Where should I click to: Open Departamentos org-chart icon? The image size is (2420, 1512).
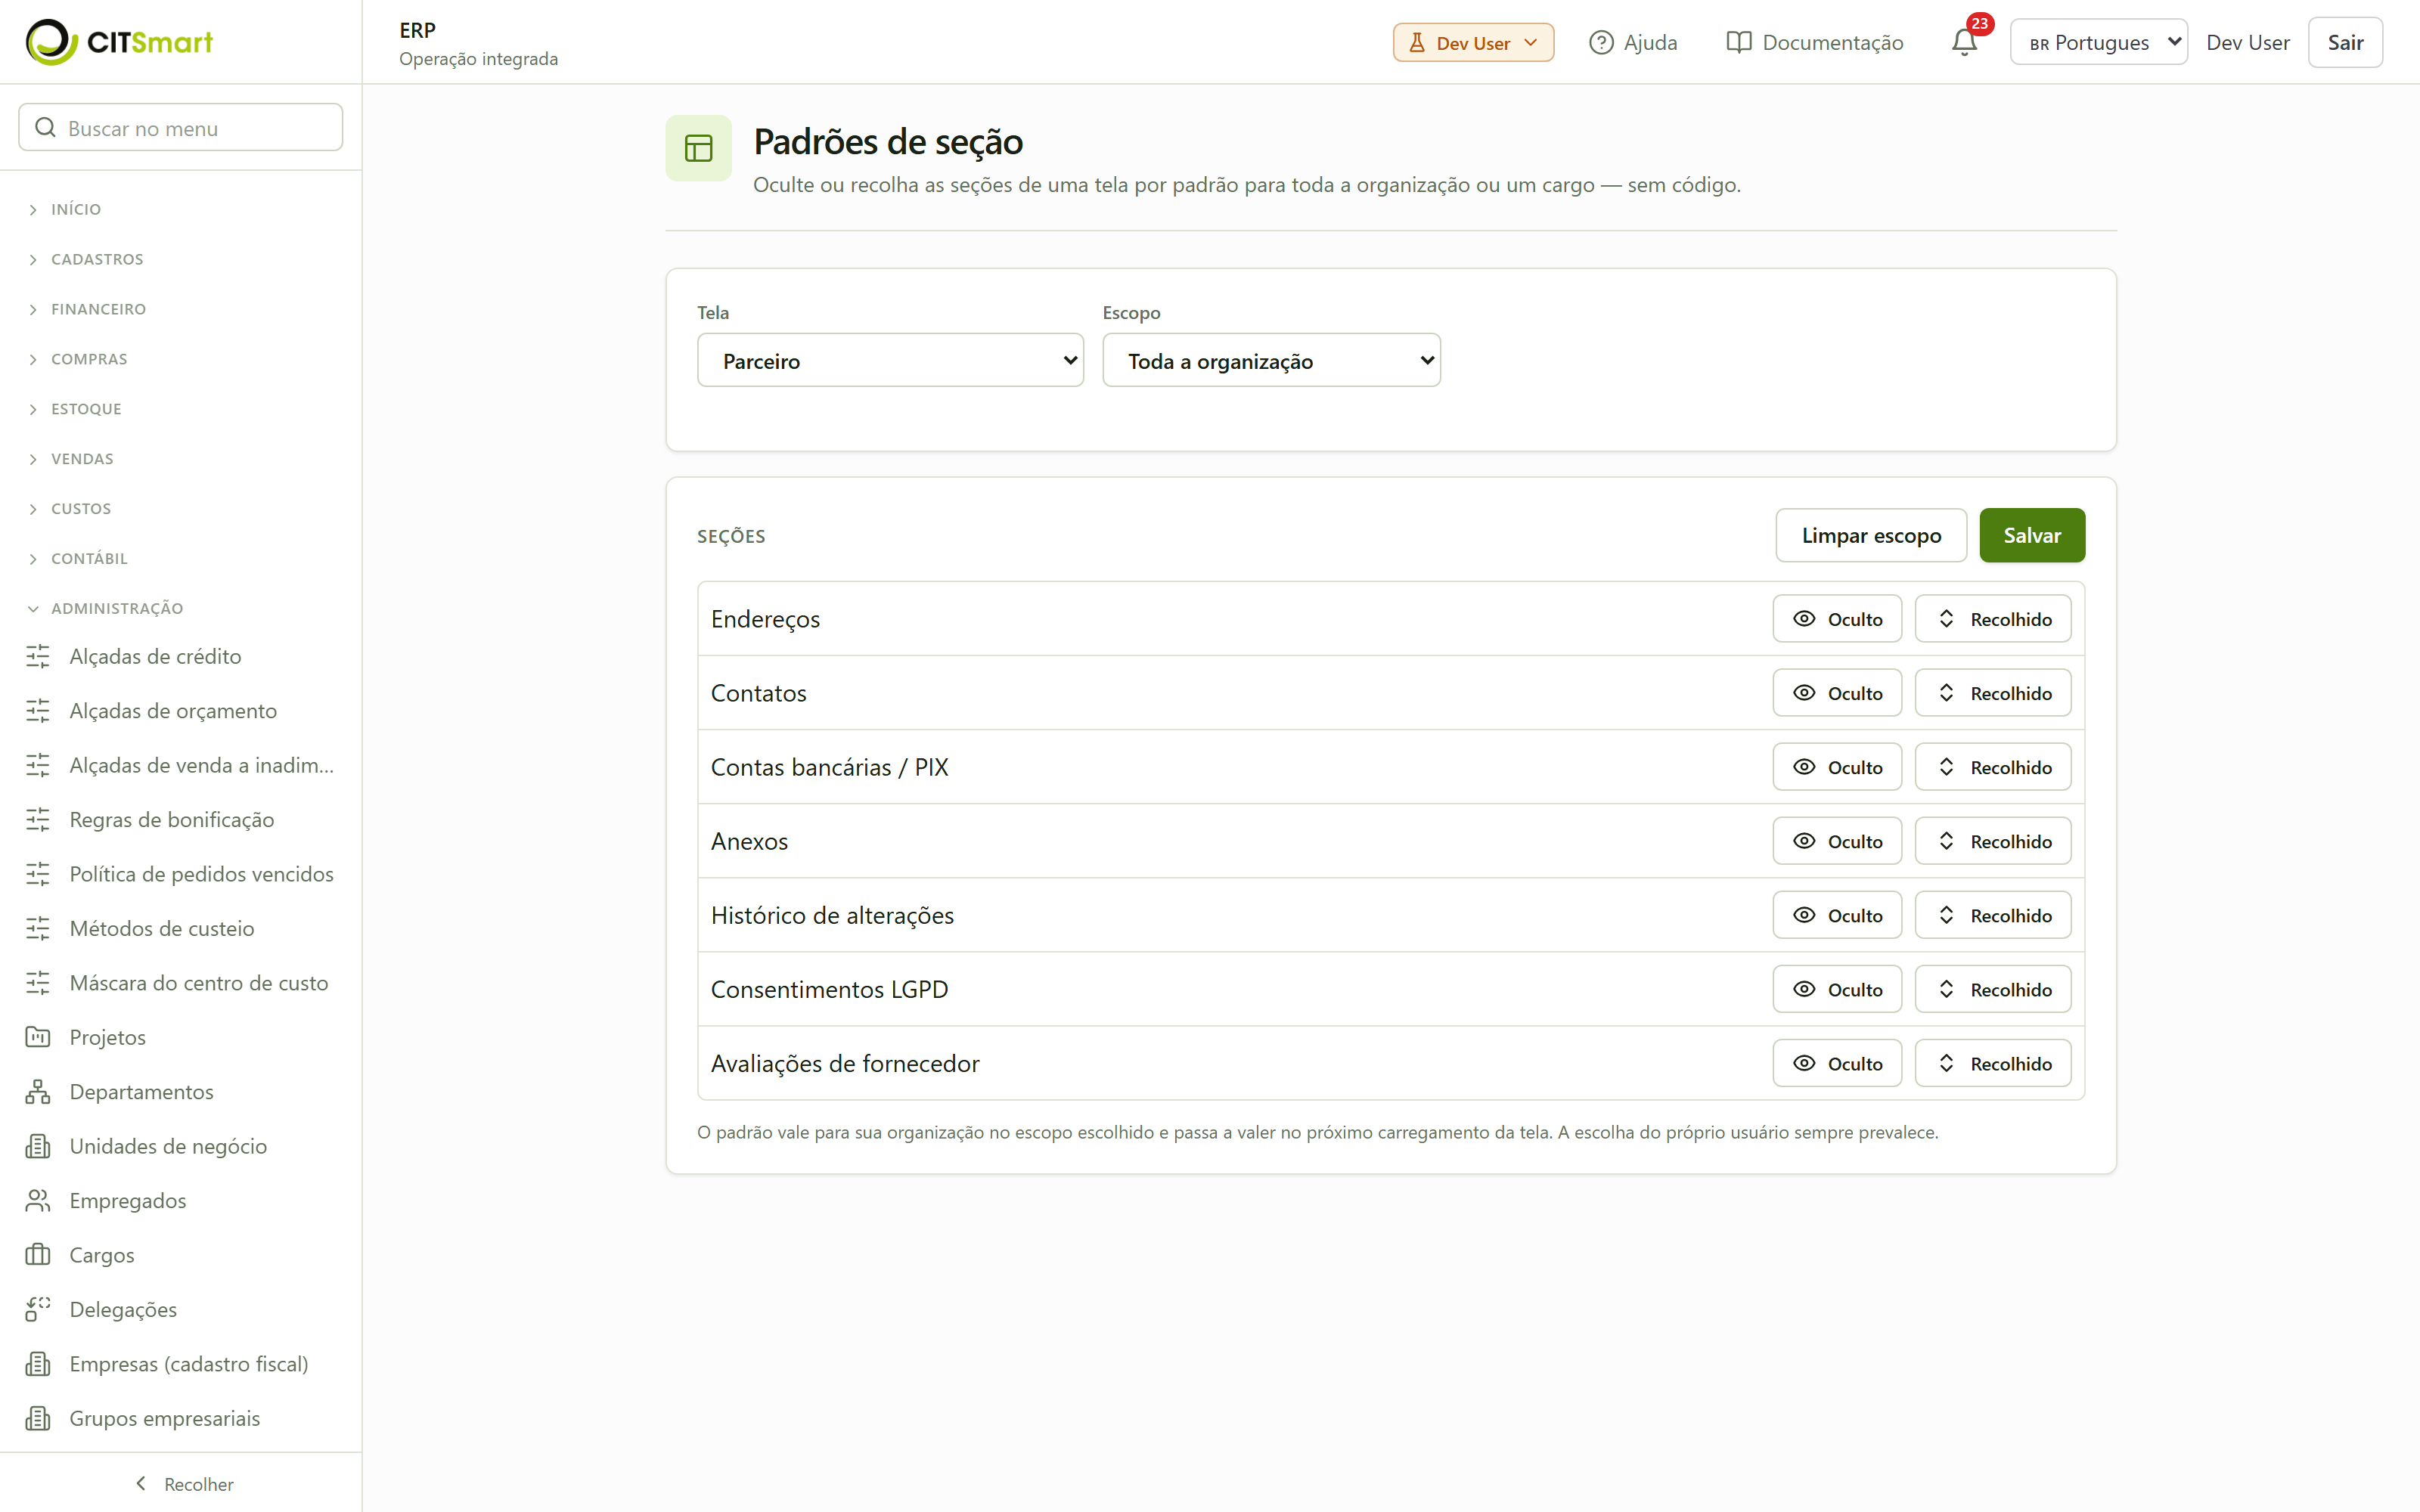[38, 1091]
